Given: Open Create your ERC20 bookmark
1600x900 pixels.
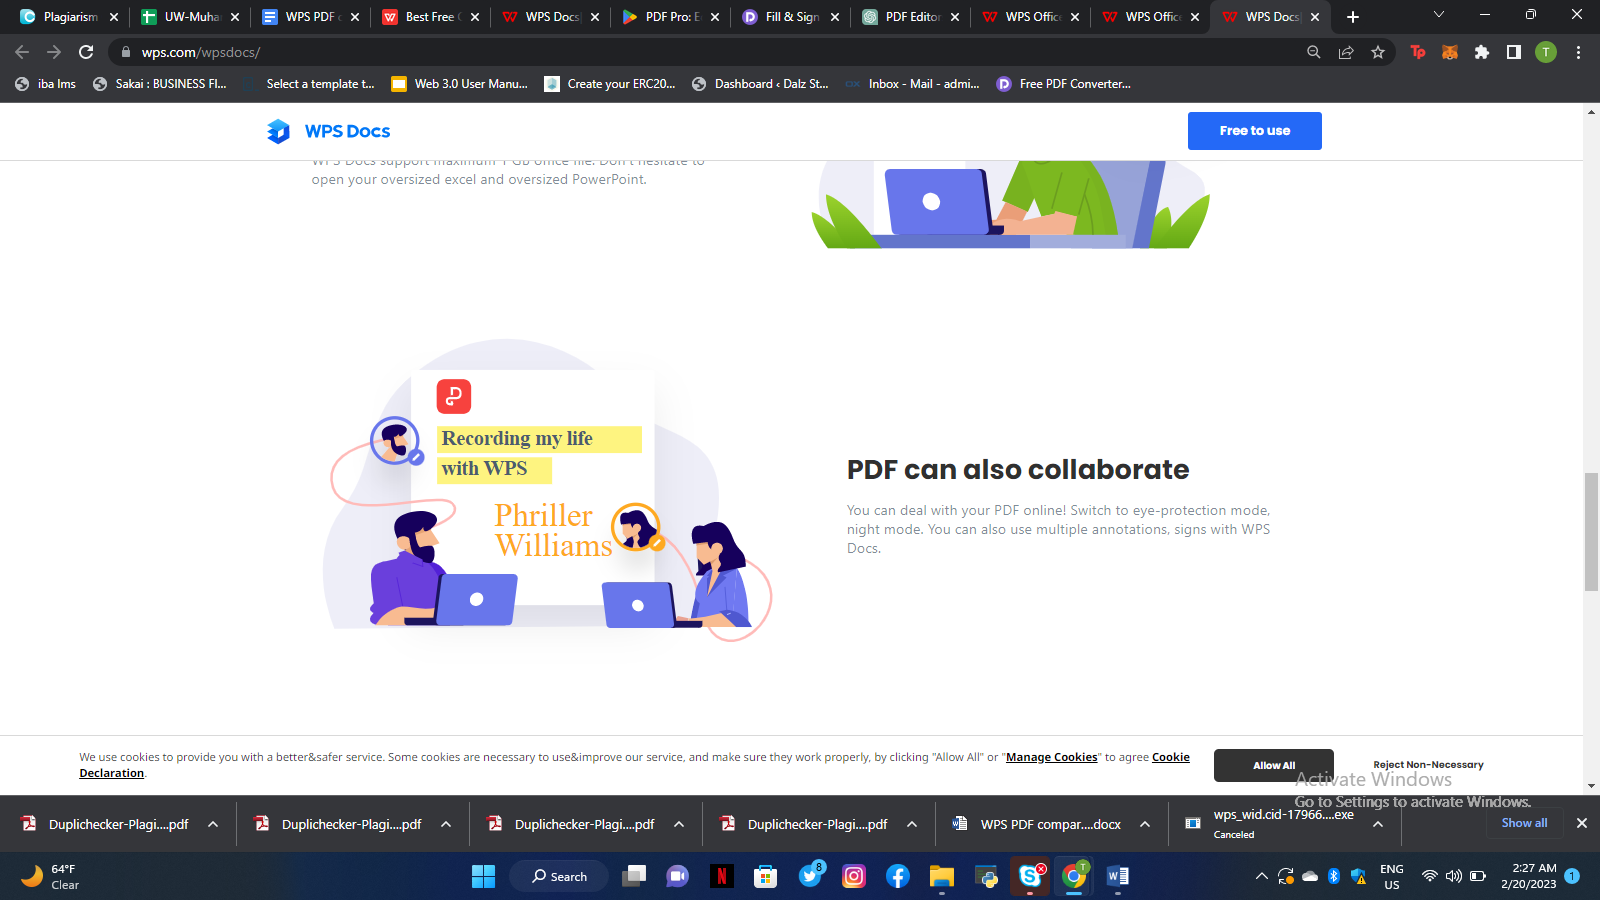Looking at the screenshot, I should (x=610, y=84).
